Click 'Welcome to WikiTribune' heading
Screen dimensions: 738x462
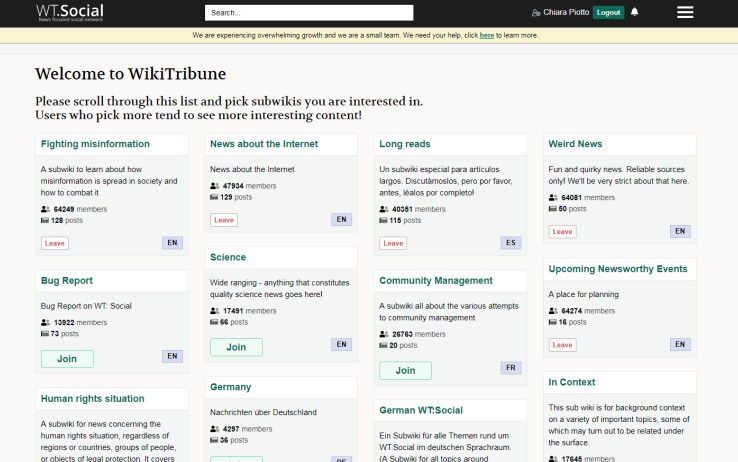pyautogui.click(x=130, y=74)
